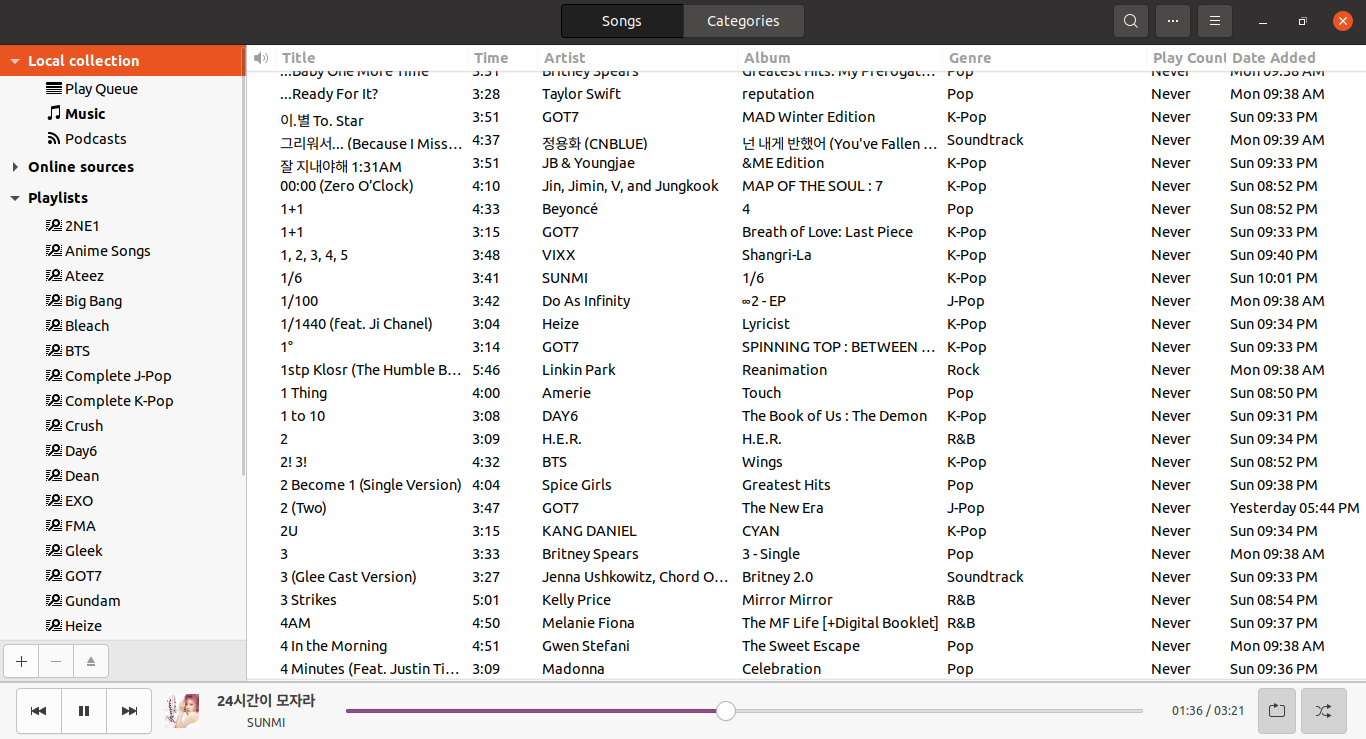This screenshot has height=739, width=1366.
Task: Skip to the previous track
Action: (38, 711)
